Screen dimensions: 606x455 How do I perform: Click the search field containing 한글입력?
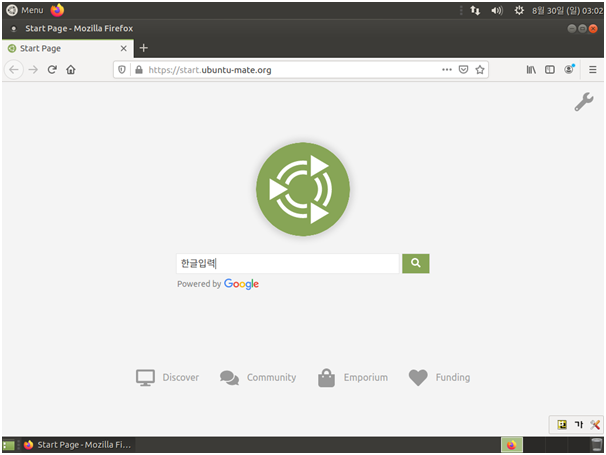coord(288,264)
